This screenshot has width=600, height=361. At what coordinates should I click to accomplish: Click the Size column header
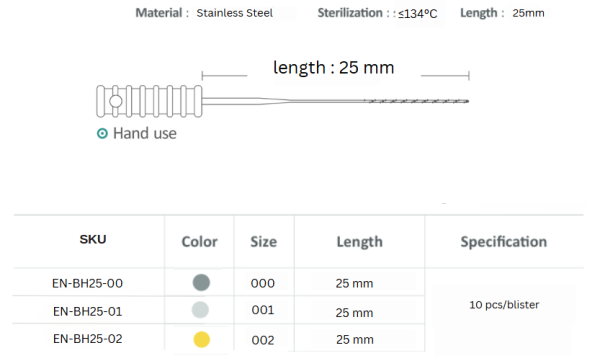(264, 242)
